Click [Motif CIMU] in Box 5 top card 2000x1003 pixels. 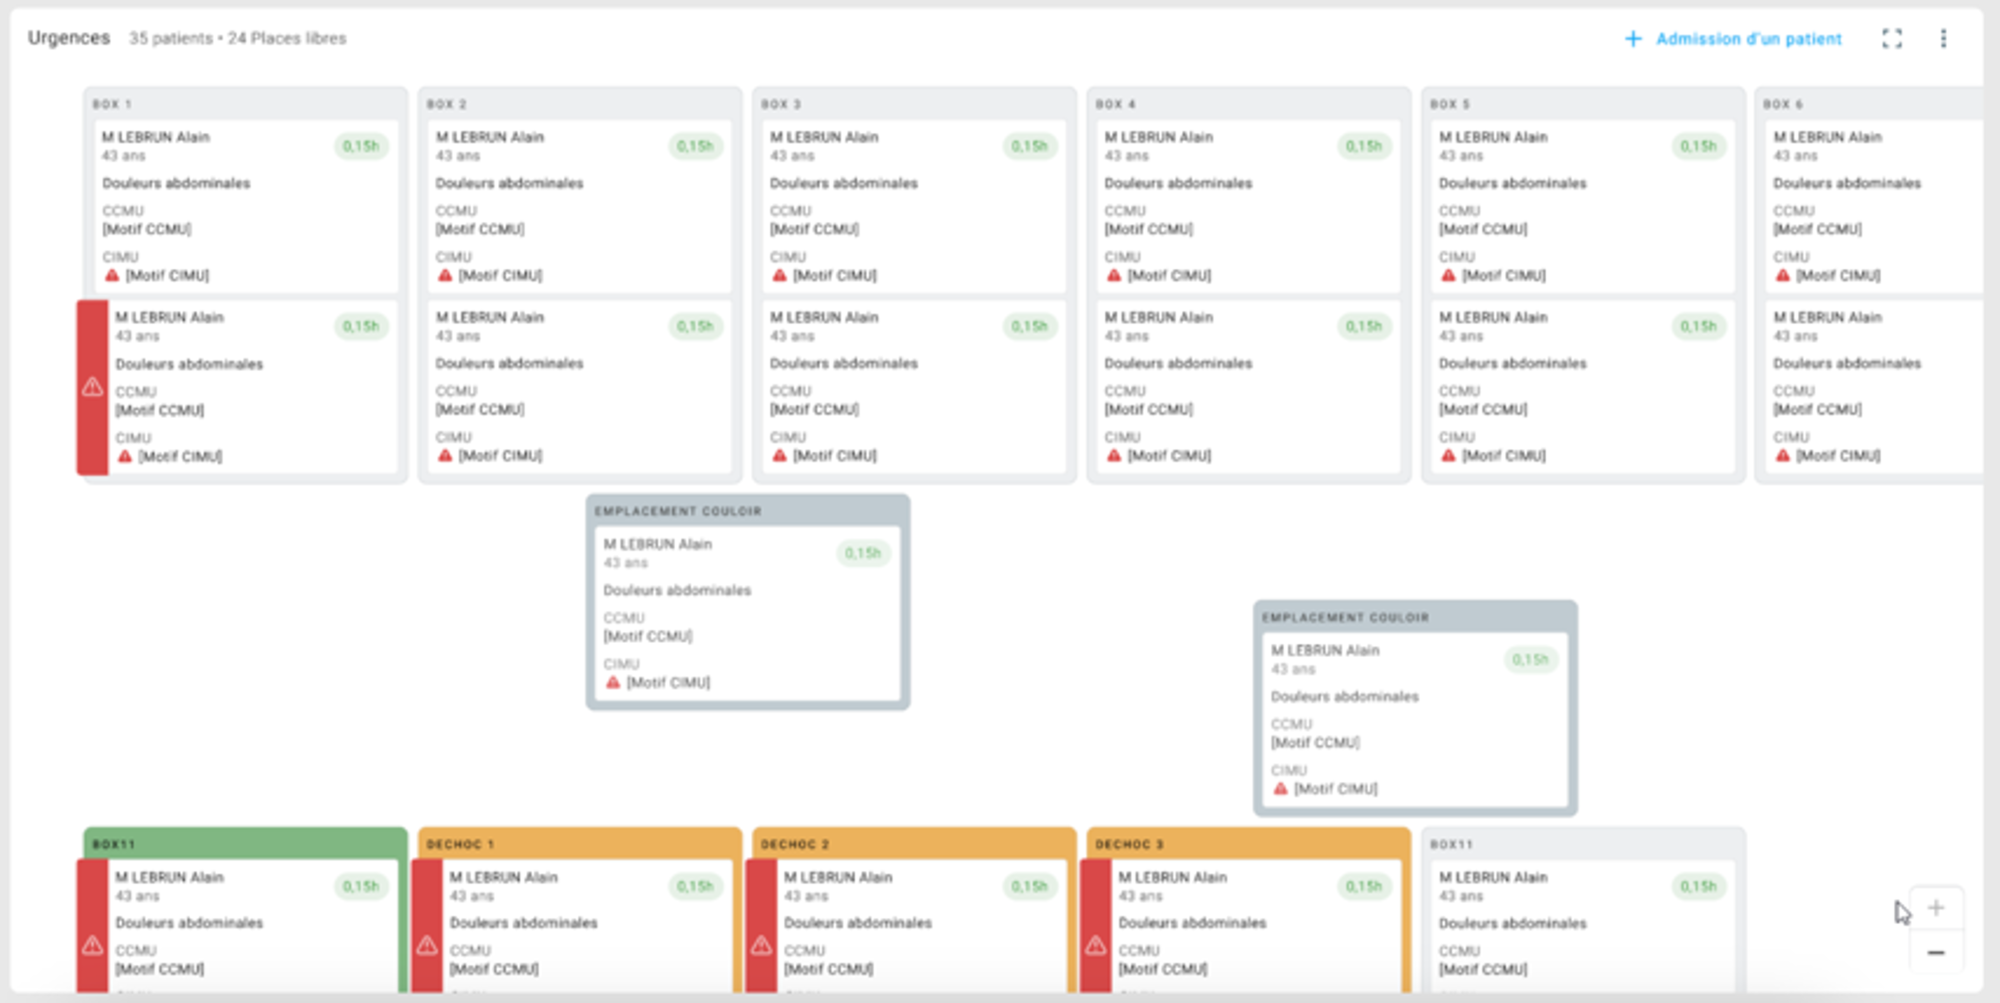(x=1504, y=275)
